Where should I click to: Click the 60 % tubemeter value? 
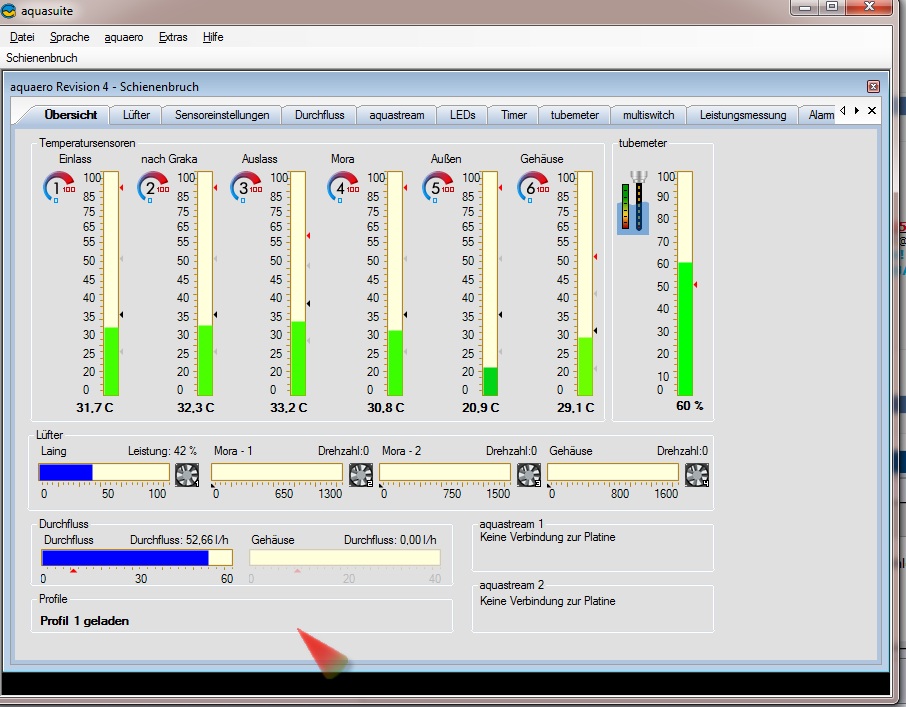(x=689, y=406)
